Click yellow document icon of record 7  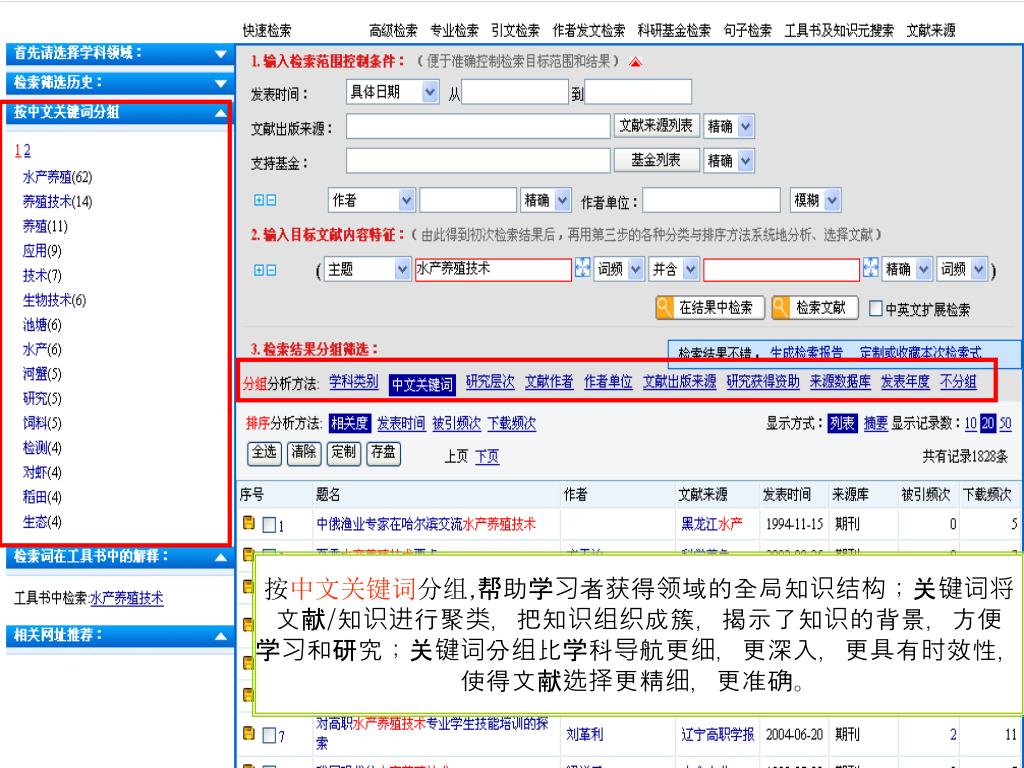[x=249, y=733]
